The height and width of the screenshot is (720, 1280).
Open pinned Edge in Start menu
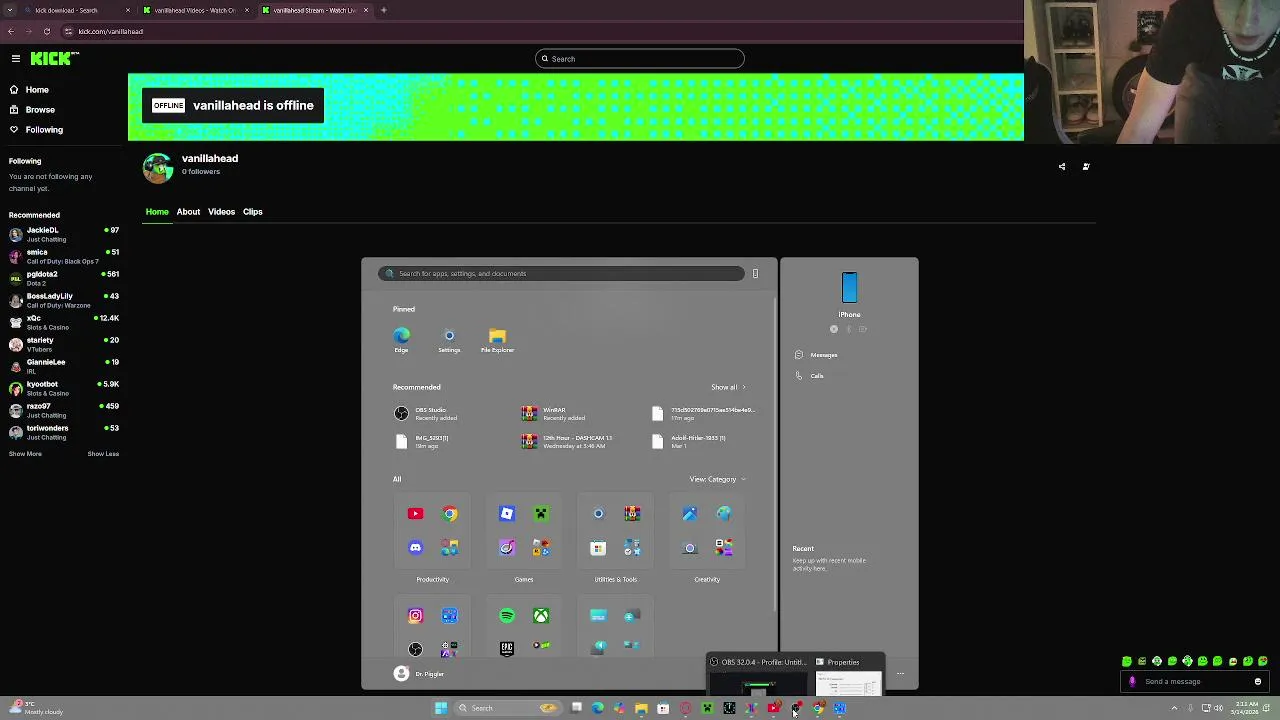click(401, 341)
